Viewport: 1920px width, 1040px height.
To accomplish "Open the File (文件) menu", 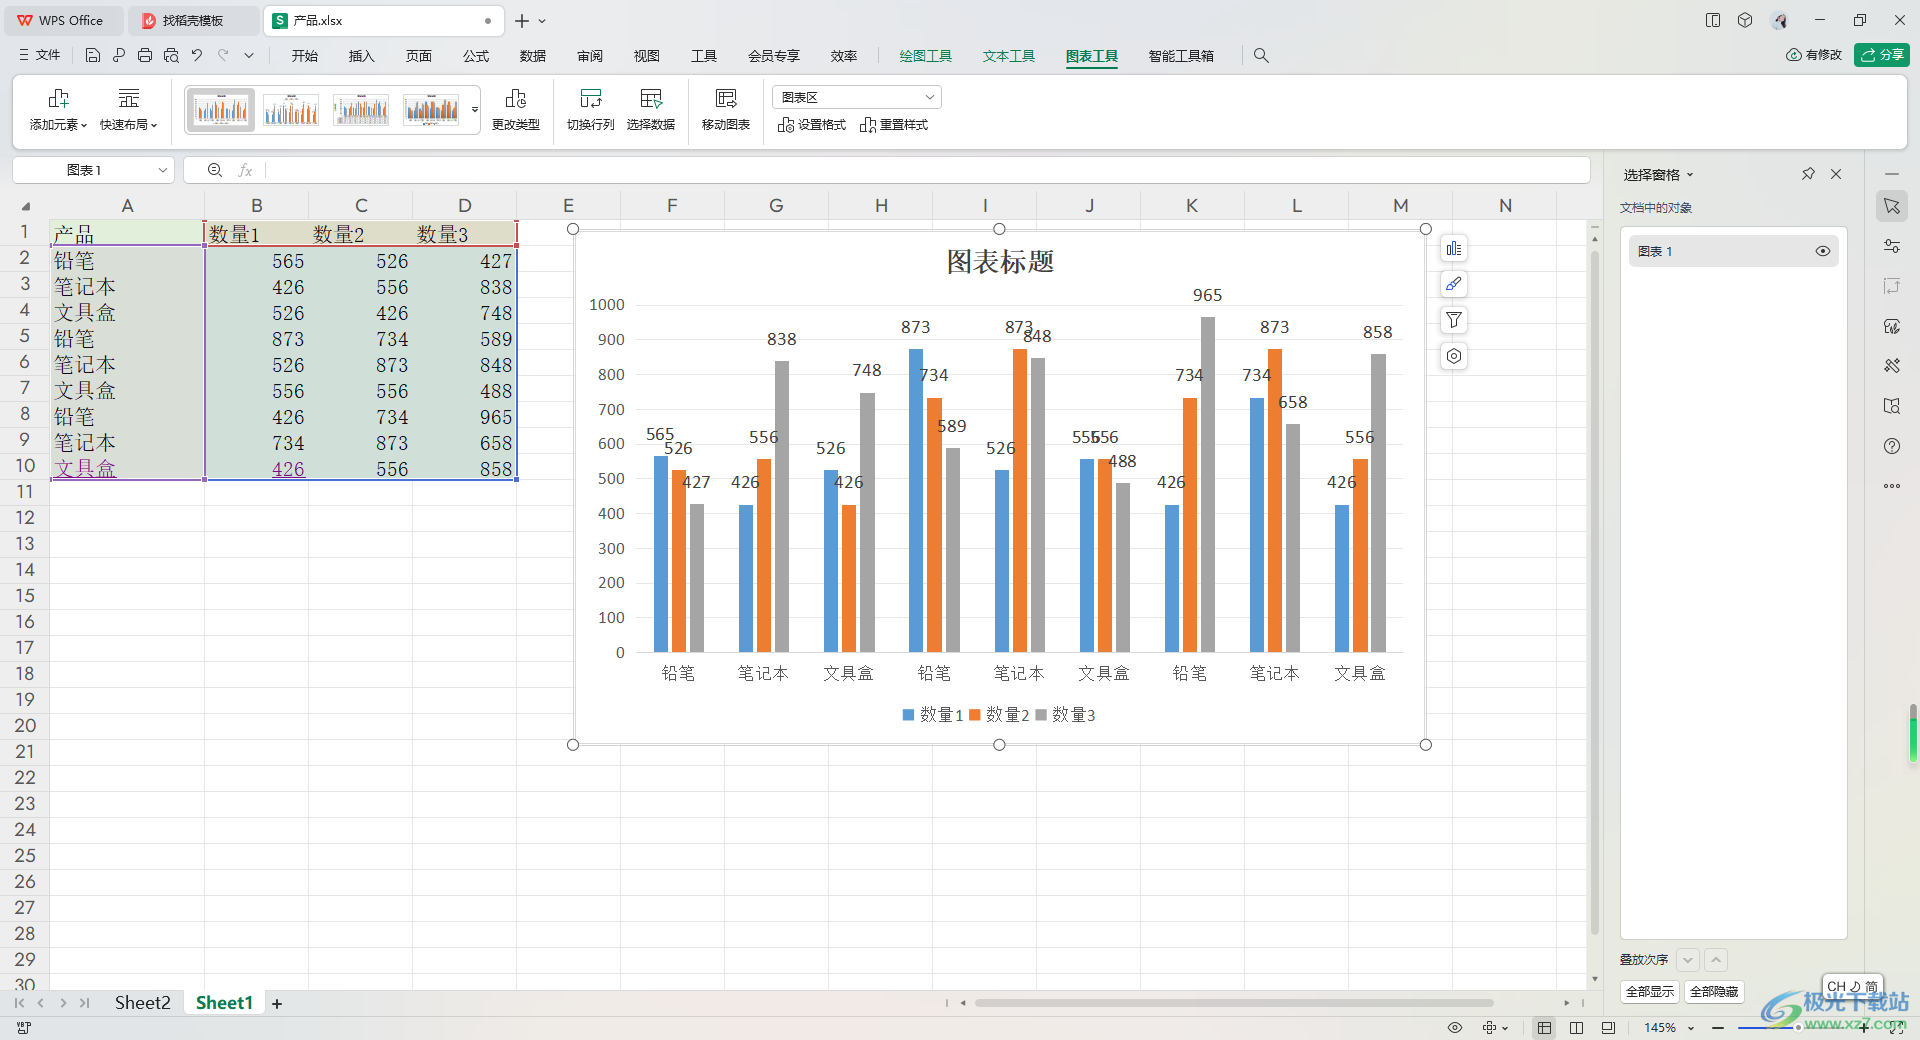I will (40, 56).
